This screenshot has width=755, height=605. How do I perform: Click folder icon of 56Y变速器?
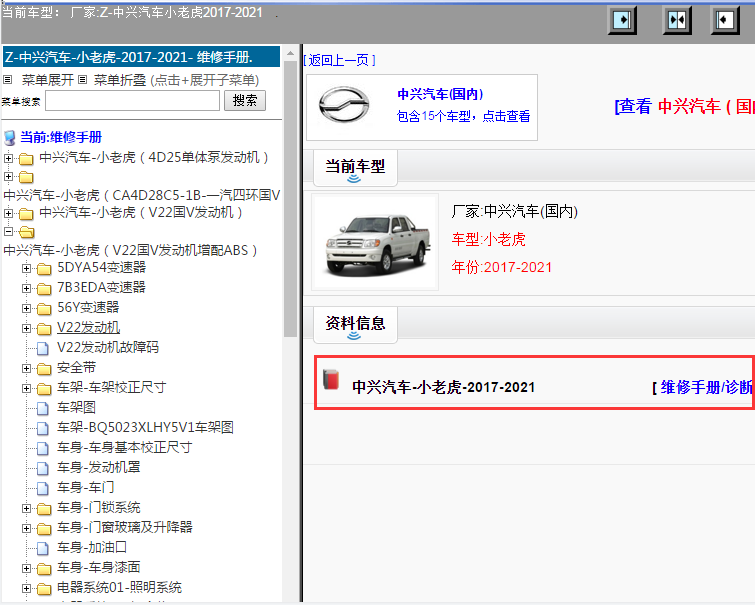pyautogui.click(x=44, y=309)
